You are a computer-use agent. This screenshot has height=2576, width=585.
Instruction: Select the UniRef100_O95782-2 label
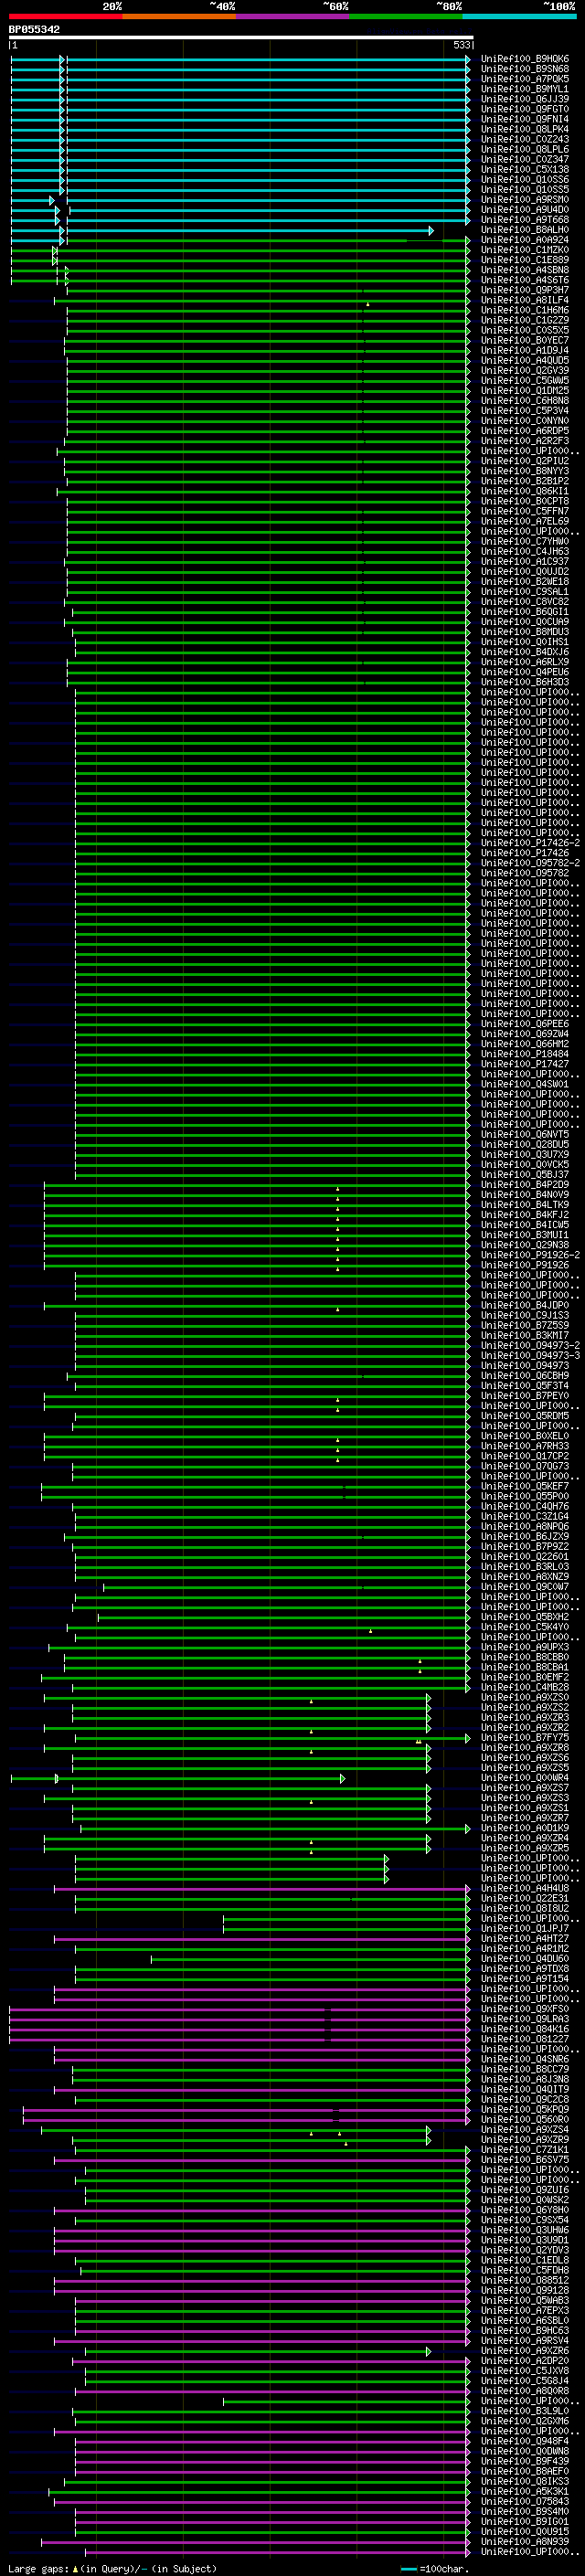point(530,863)
